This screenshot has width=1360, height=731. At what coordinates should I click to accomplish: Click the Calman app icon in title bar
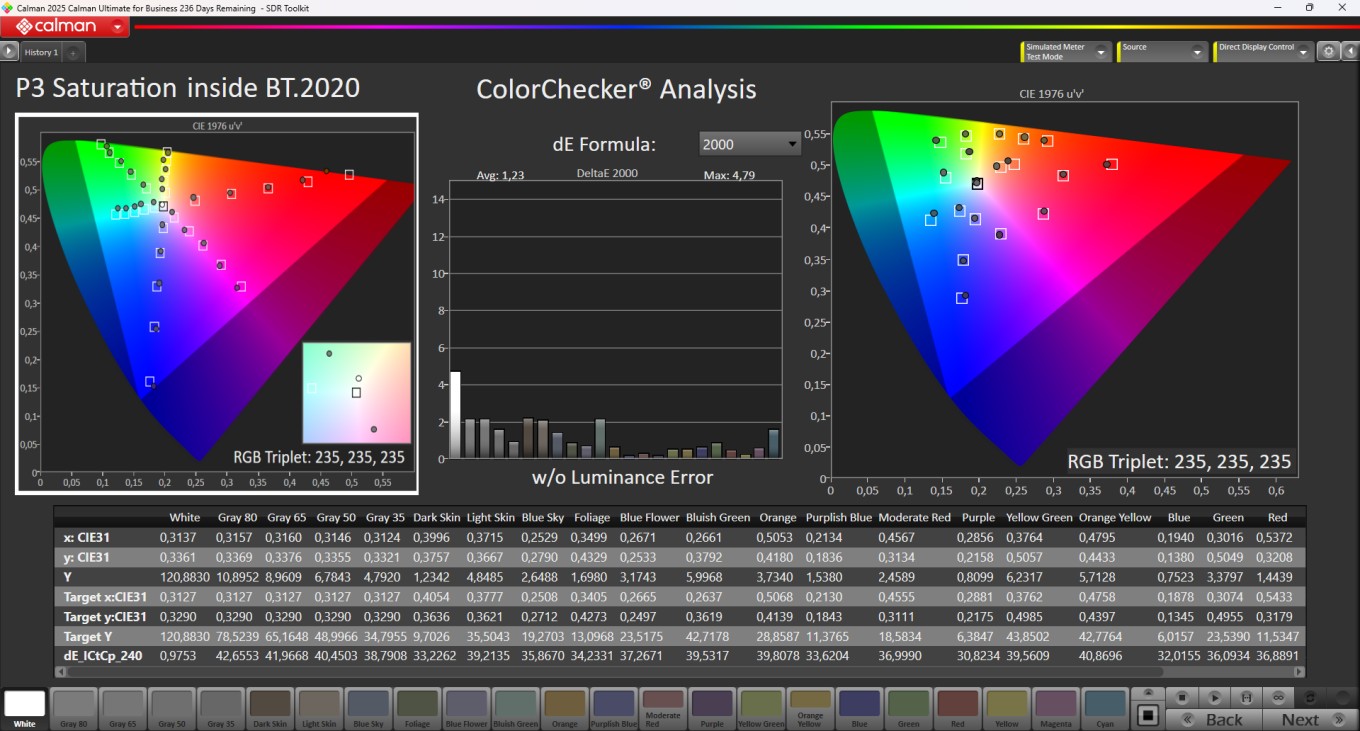coord(8,7)
